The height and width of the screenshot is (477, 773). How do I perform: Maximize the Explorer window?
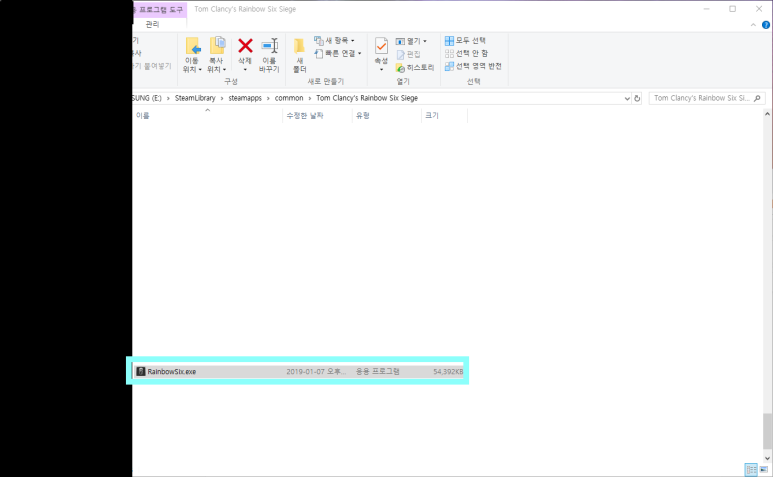[733, 9]
